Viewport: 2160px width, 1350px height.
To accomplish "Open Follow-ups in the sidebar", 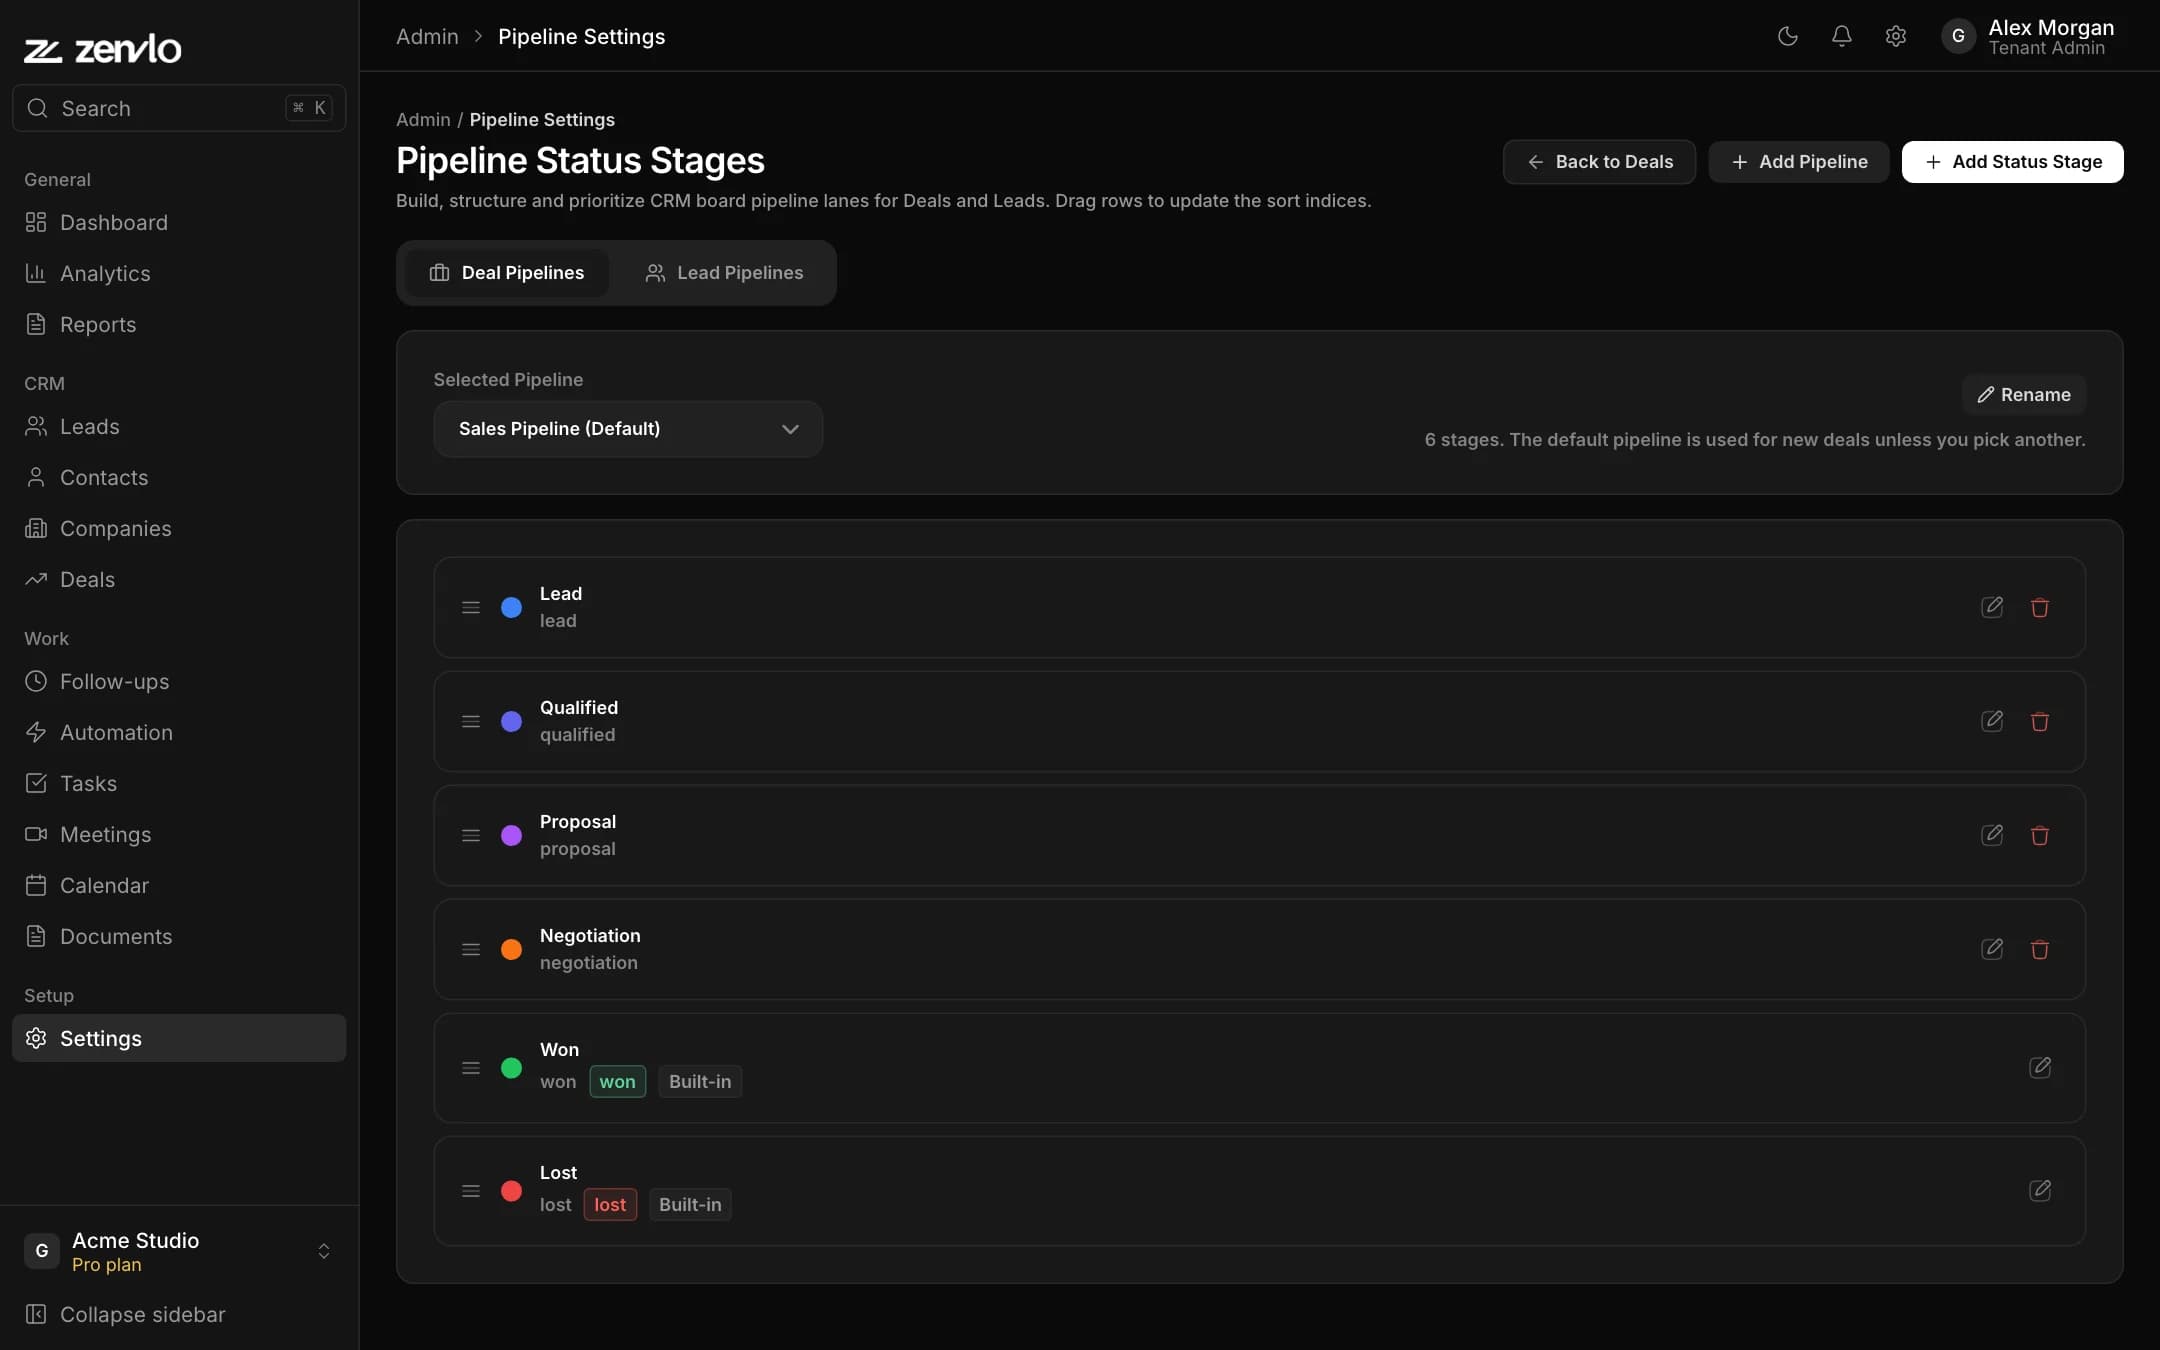I will (179, 681).
